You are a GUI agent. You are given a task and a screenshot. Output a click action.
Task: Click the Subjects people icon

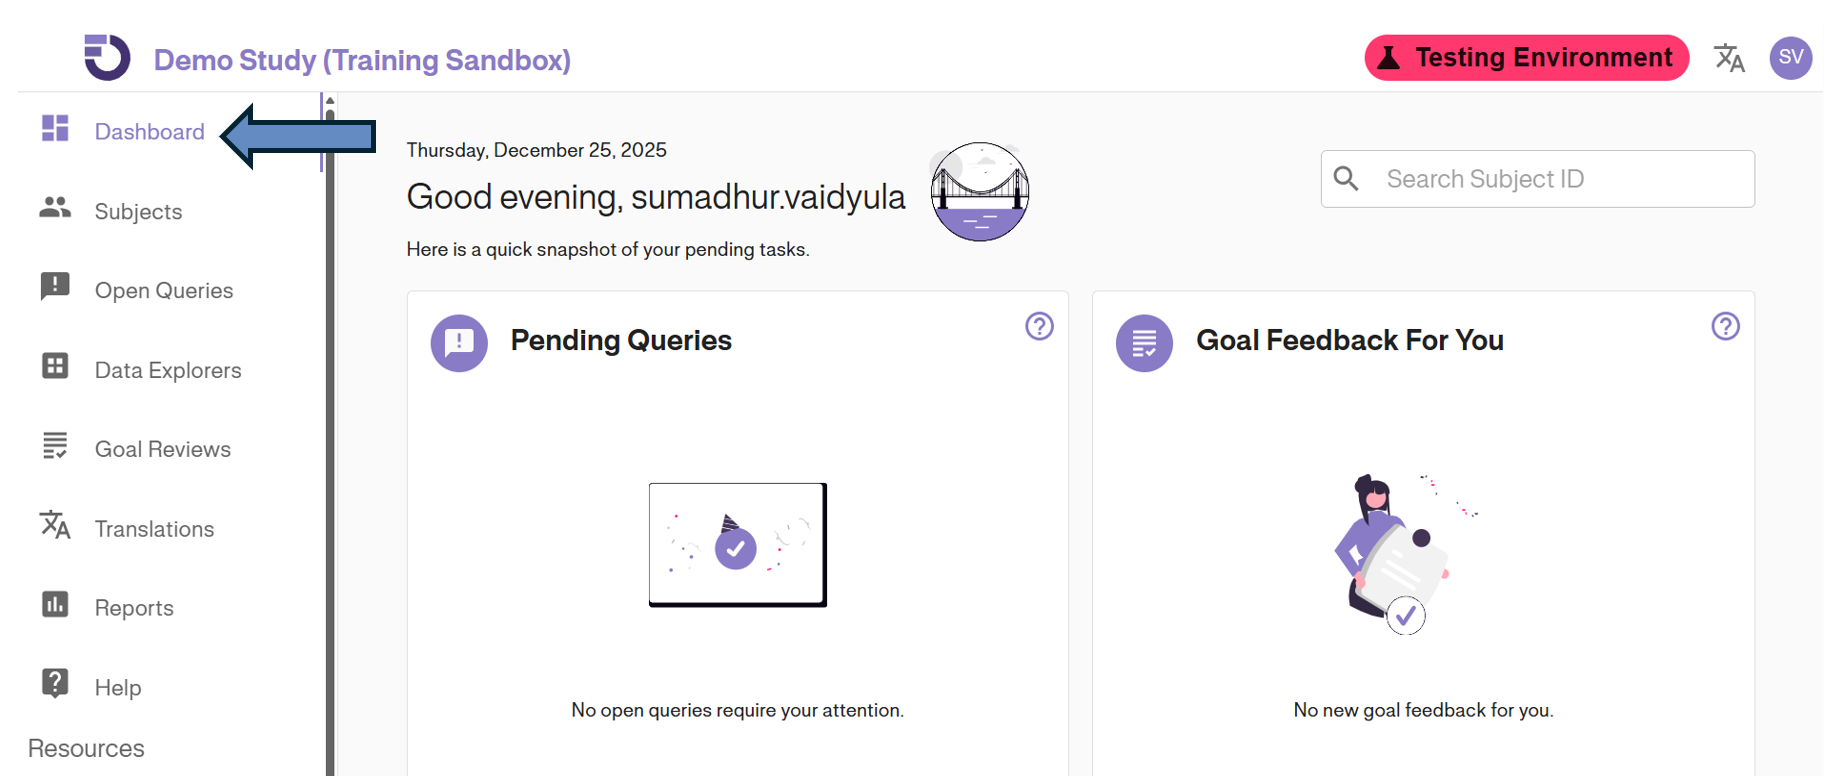pos(55,208)
